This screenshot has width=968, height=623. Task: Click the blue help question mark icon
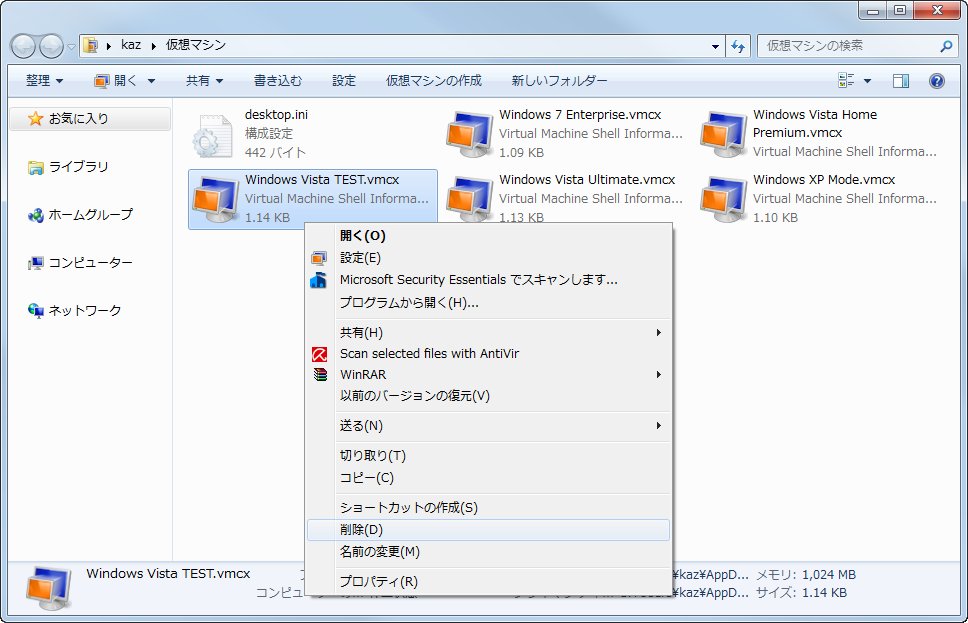point(937,81)
